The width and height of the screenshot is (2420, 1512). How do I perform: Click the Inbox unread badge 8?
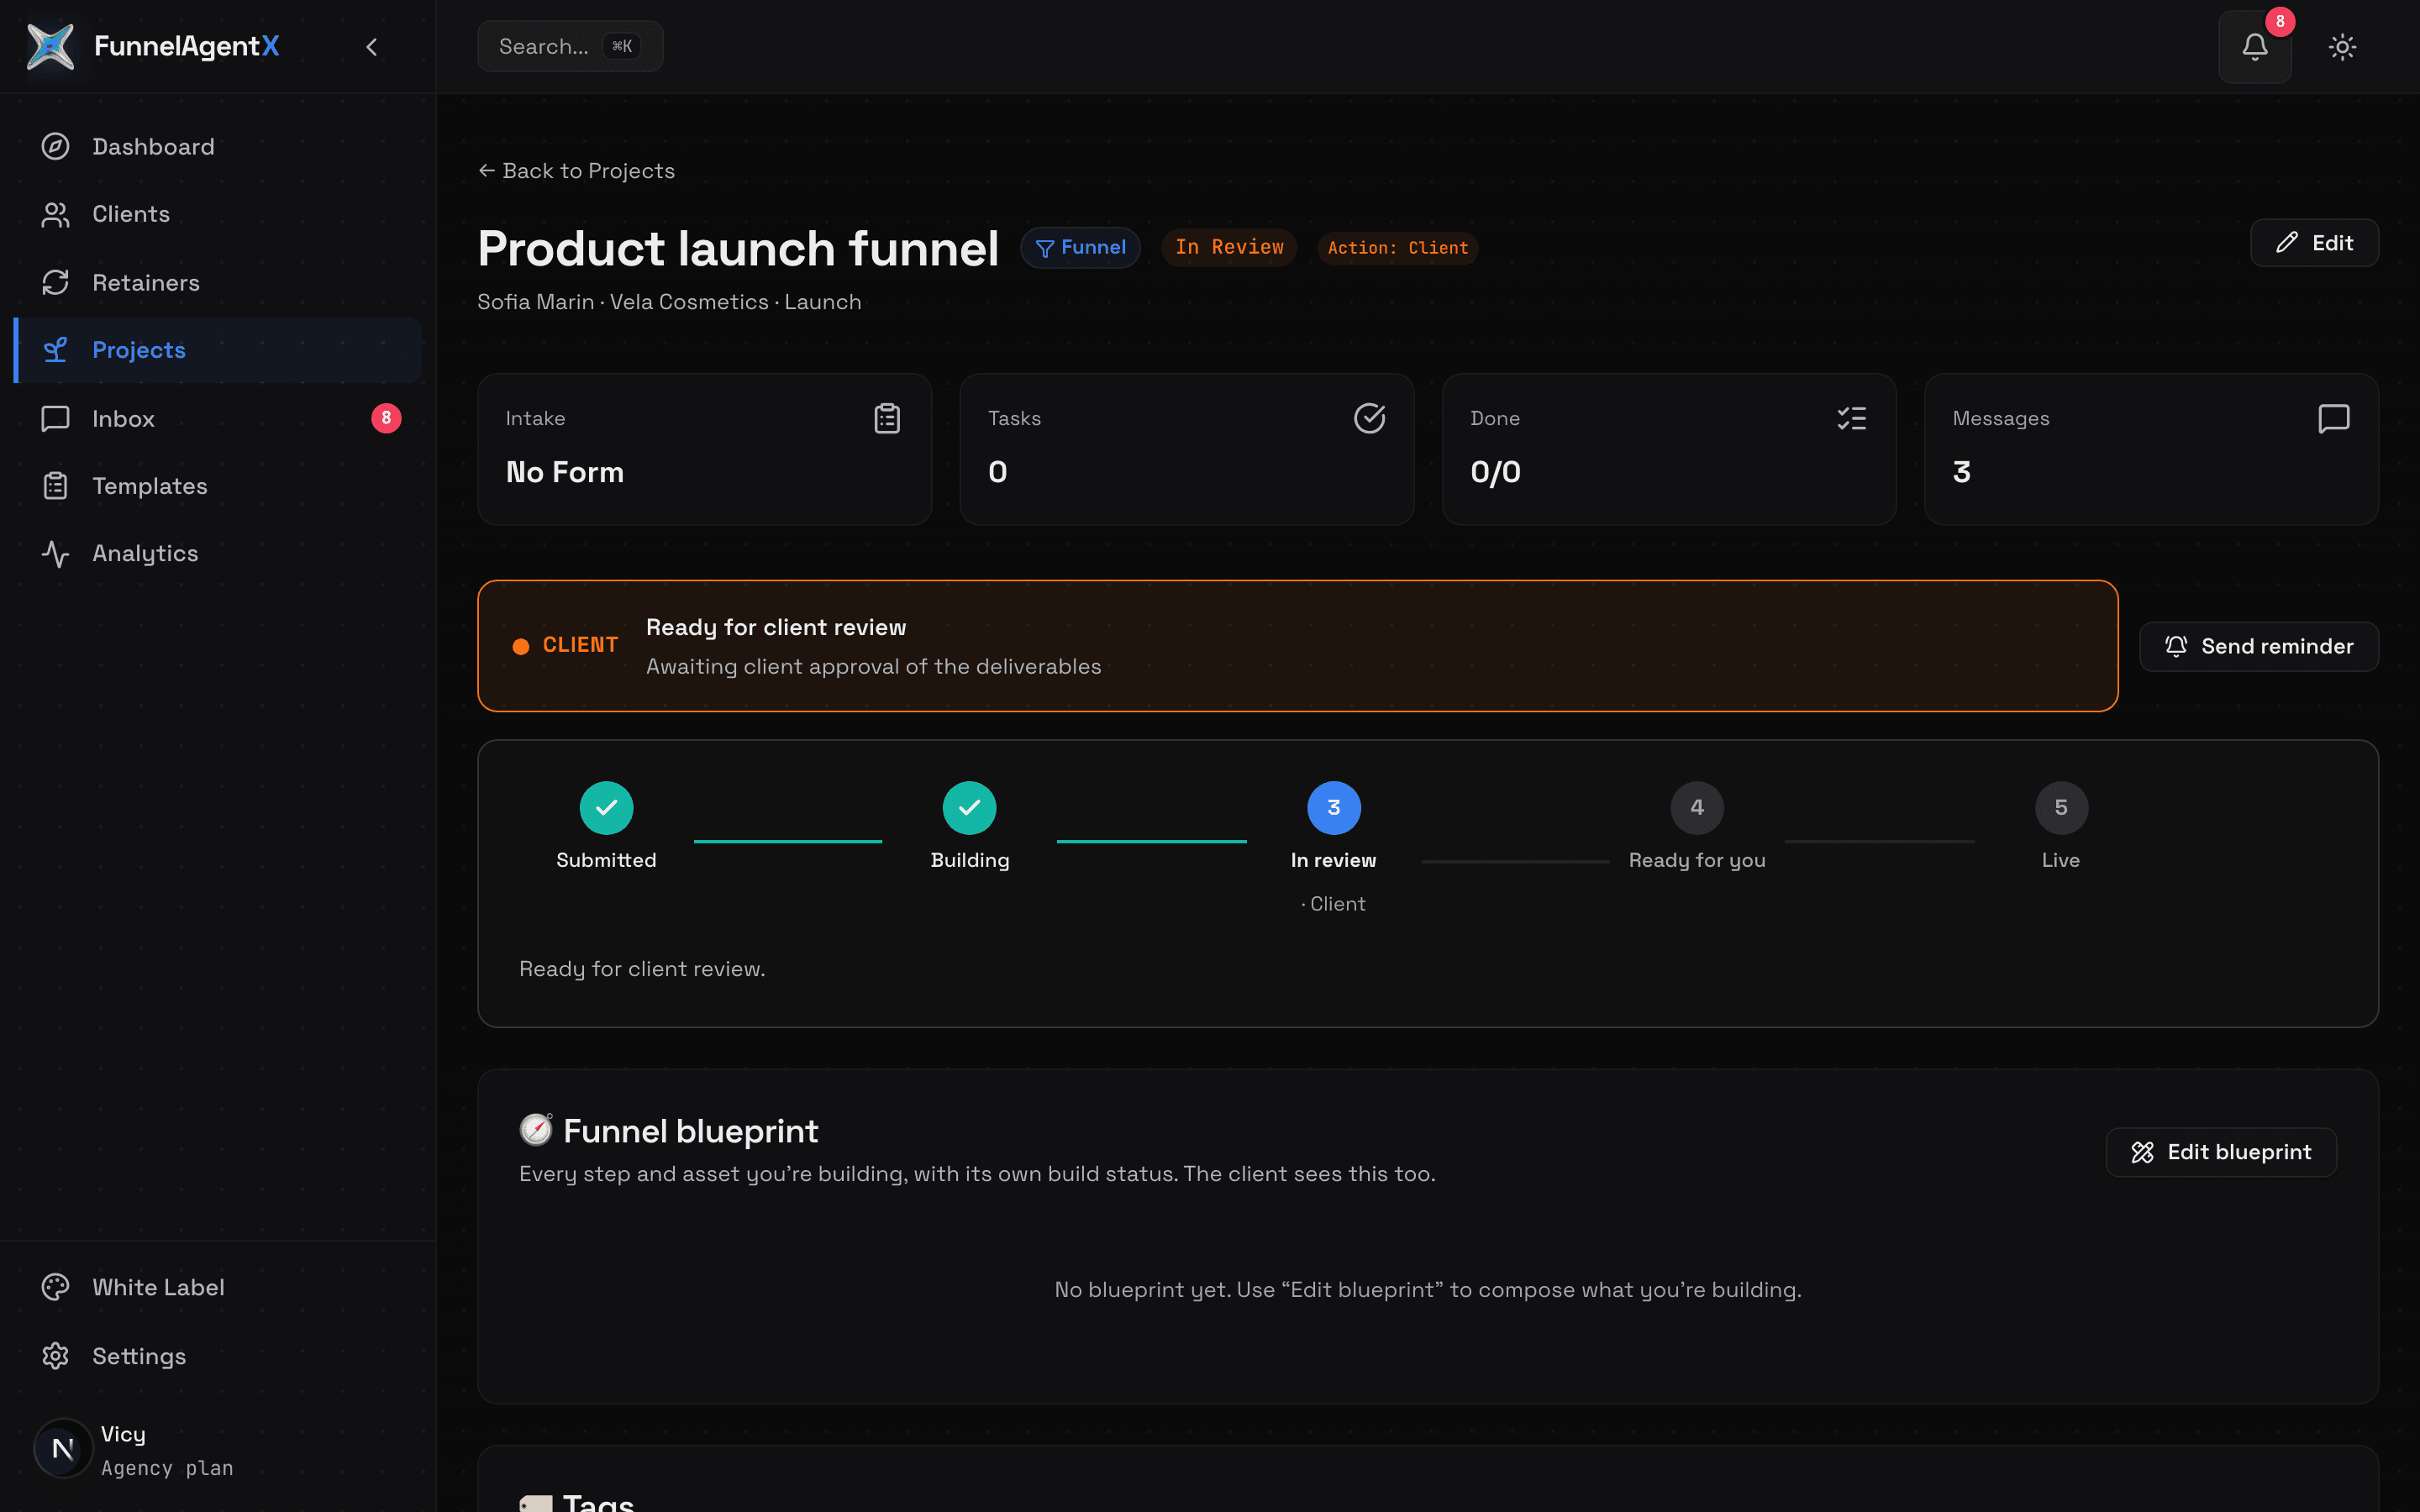(x=386, y=418)
